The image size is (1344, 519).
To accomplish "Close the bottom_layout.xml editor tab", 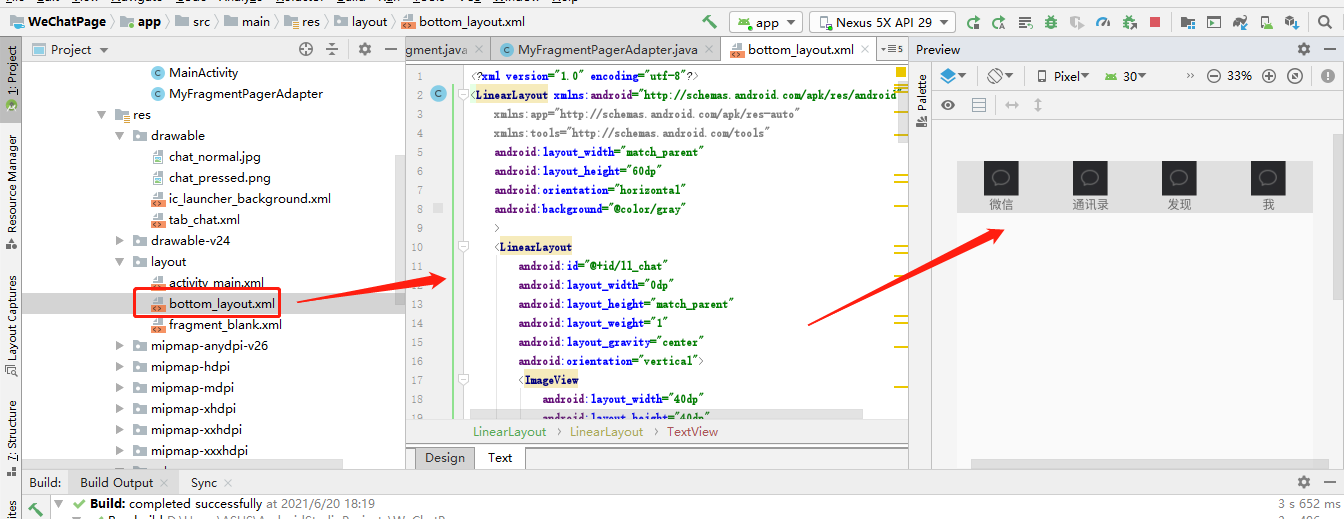I will pyautogui.click(x=866, y=50).
